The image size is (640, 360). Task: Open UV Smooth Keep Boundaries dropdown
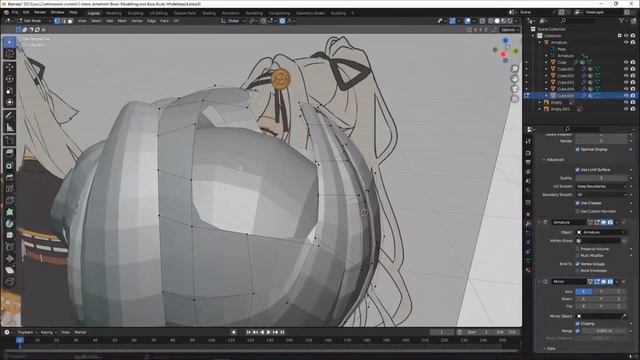601,186
